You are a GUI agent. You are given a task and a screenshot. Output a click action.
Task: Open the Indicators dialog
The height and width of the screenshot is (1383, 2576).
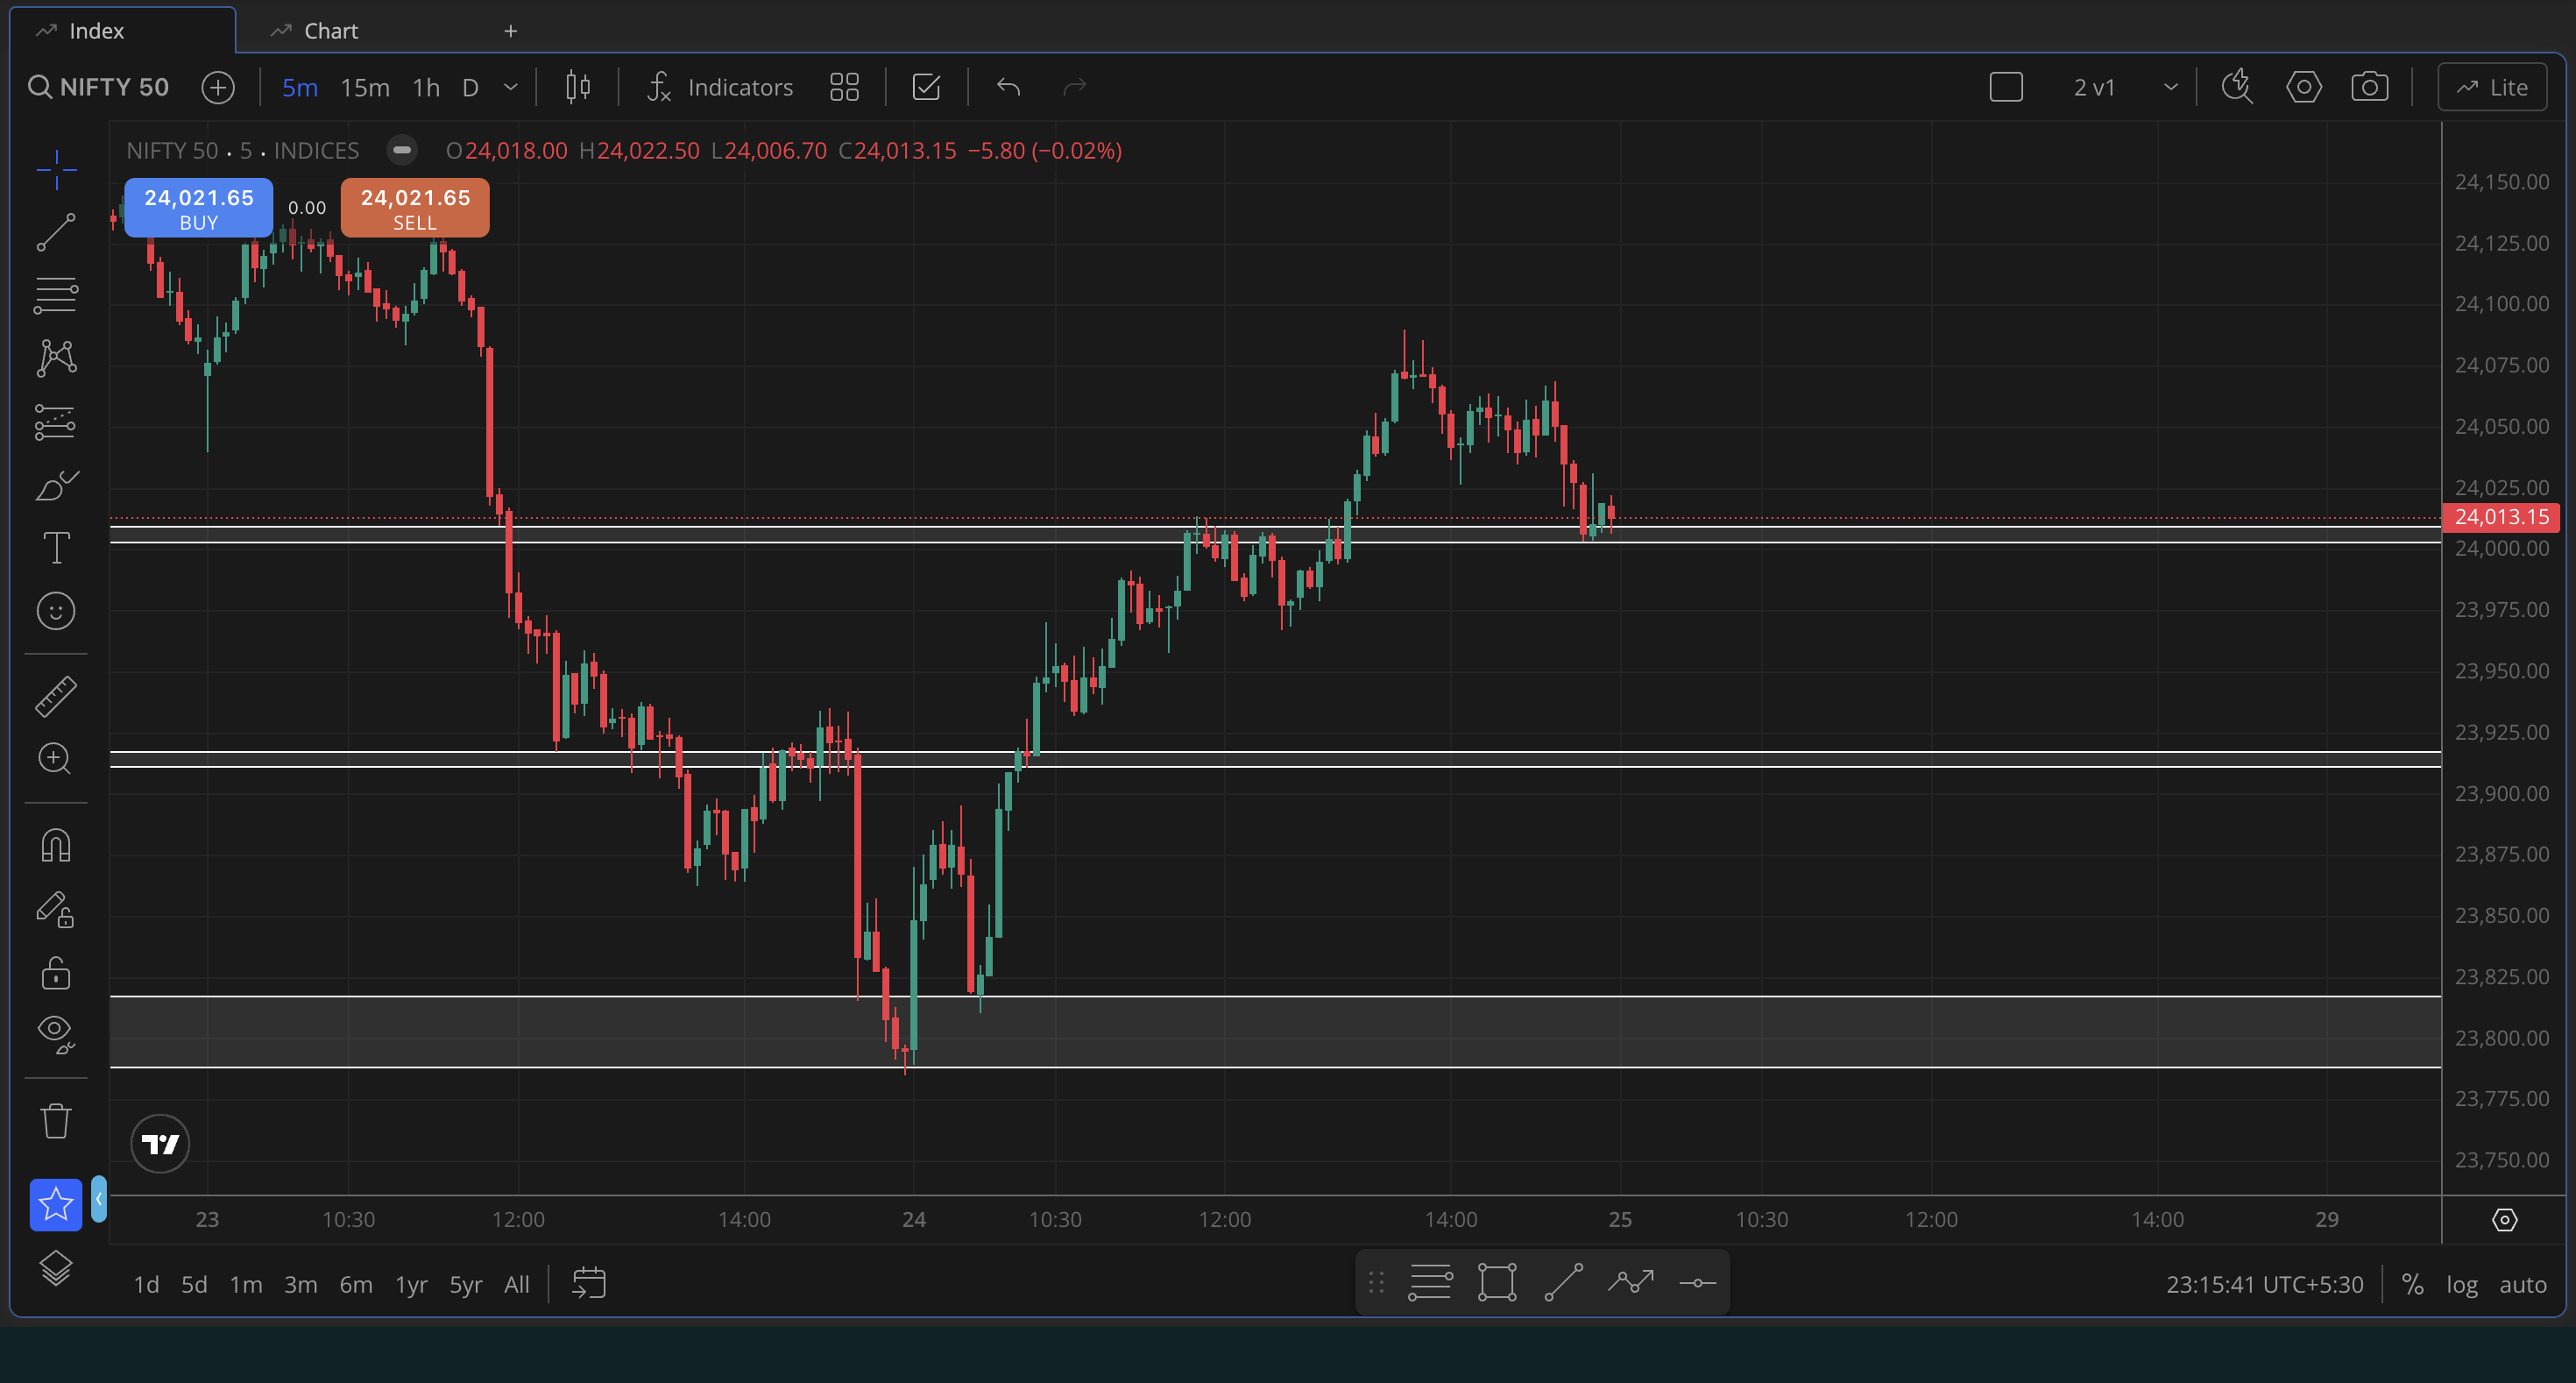coord(720,88)
